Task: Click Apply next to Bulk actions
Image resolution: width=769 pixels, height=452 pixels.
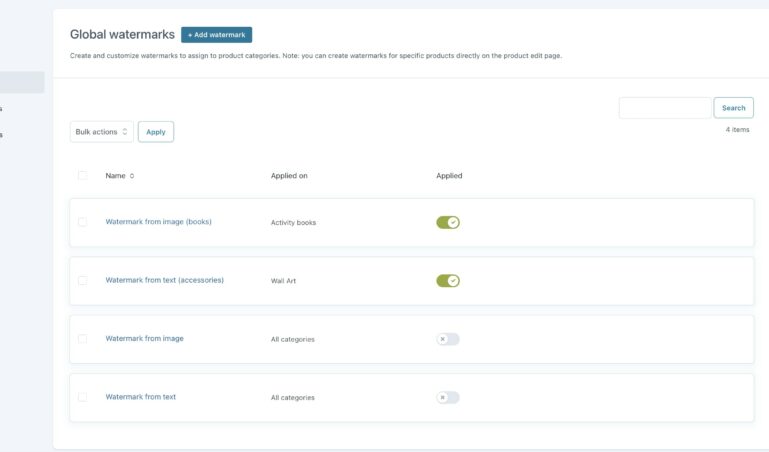Action: [156, 132]
